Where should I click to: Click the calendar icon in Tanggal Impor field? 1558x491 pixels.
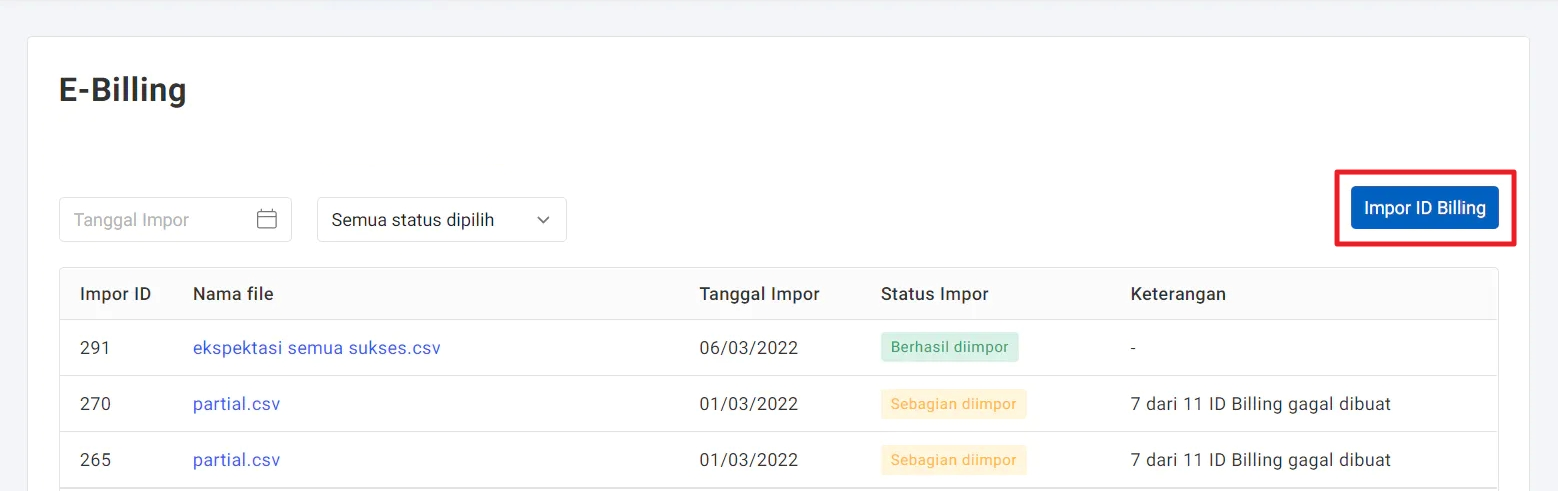[x=266, y=219]
